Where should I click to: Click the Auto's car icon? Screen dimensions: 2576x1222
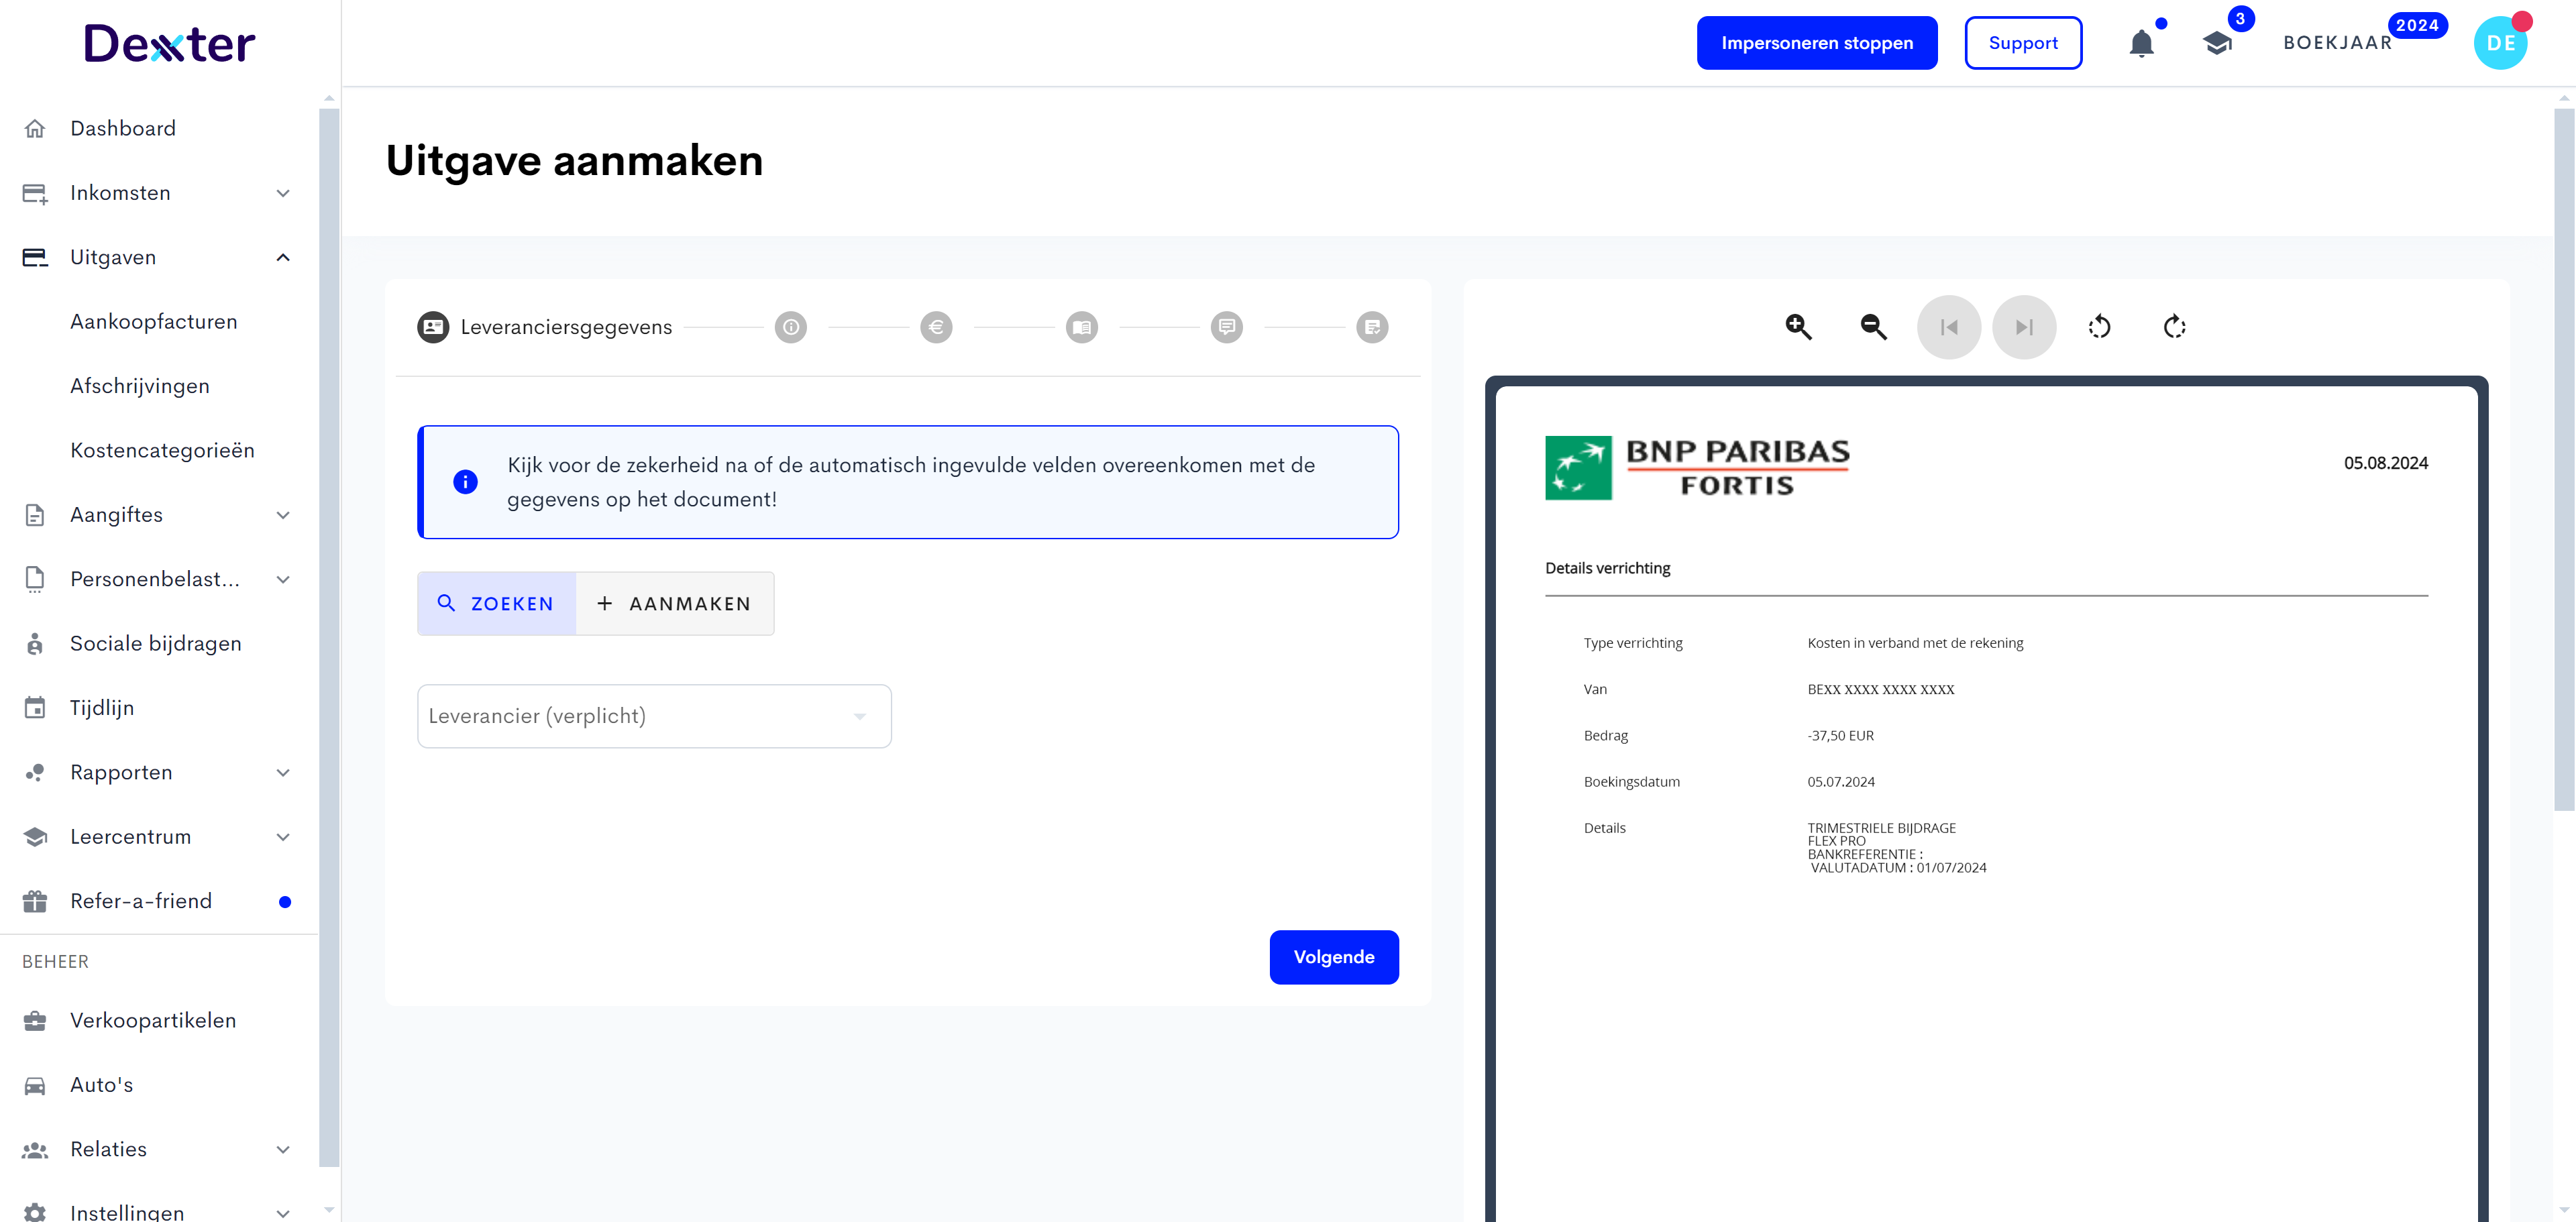pos(35,1085)
